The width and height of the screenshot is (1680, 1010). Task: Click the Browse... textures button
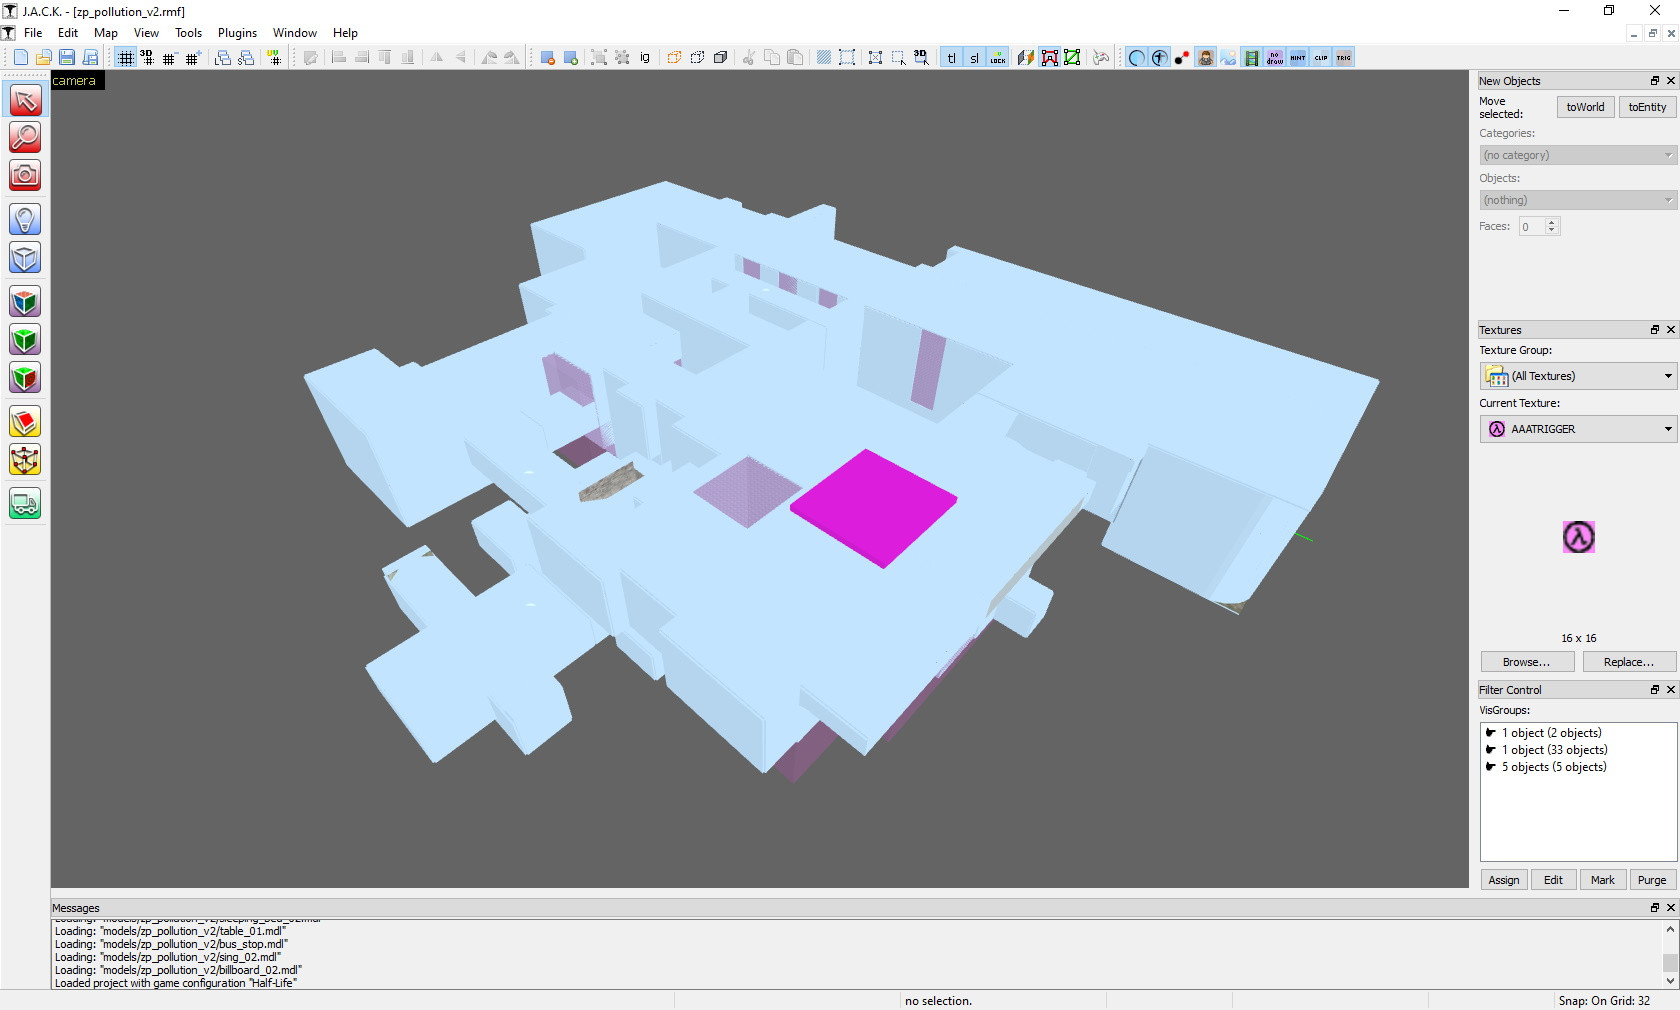(x=1526, y=662)
